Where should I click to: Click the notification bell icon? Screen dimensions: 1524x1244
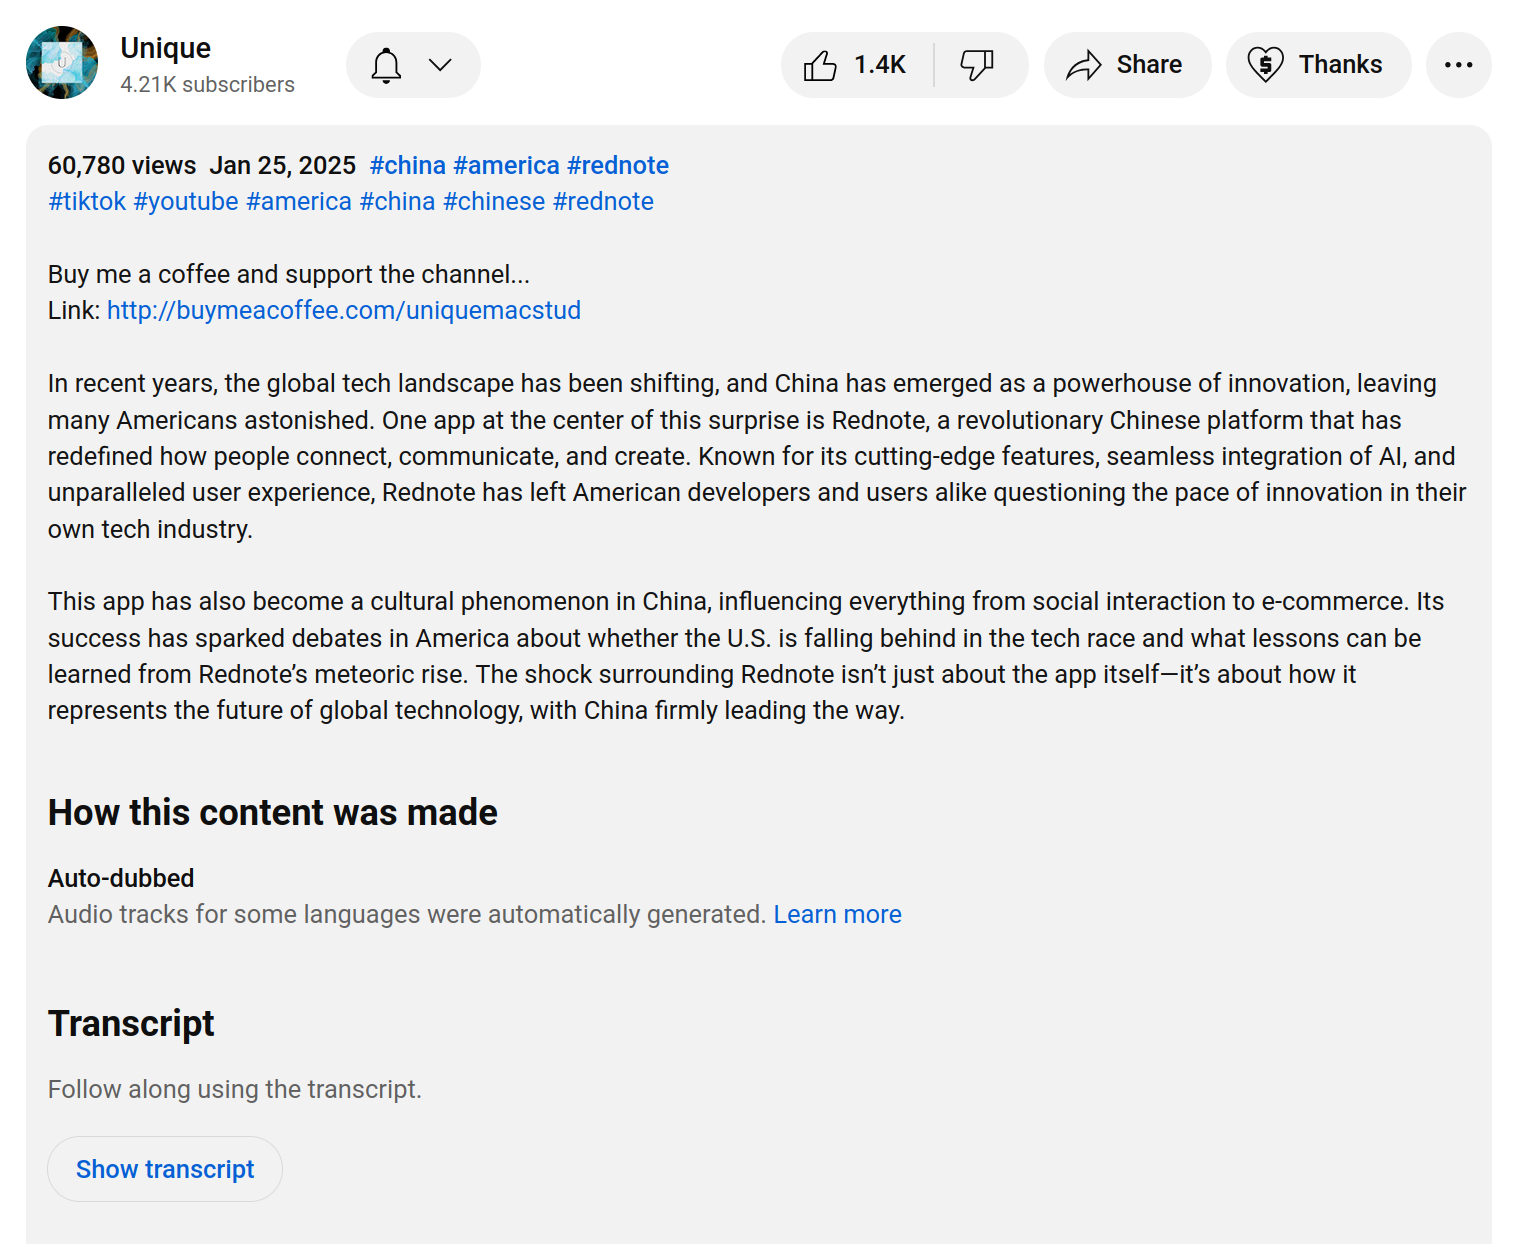click(x=386, y=65)
